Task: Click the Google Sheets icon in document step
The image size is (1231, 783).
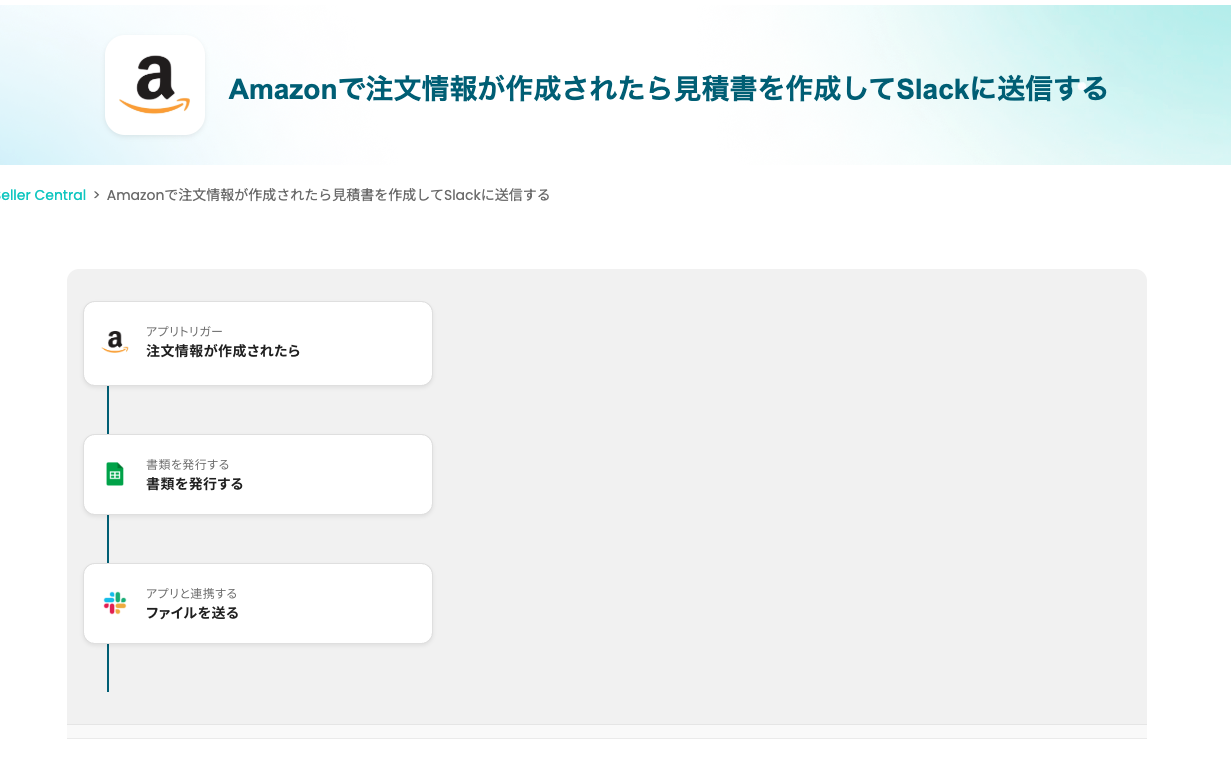Action: point(115,474)
